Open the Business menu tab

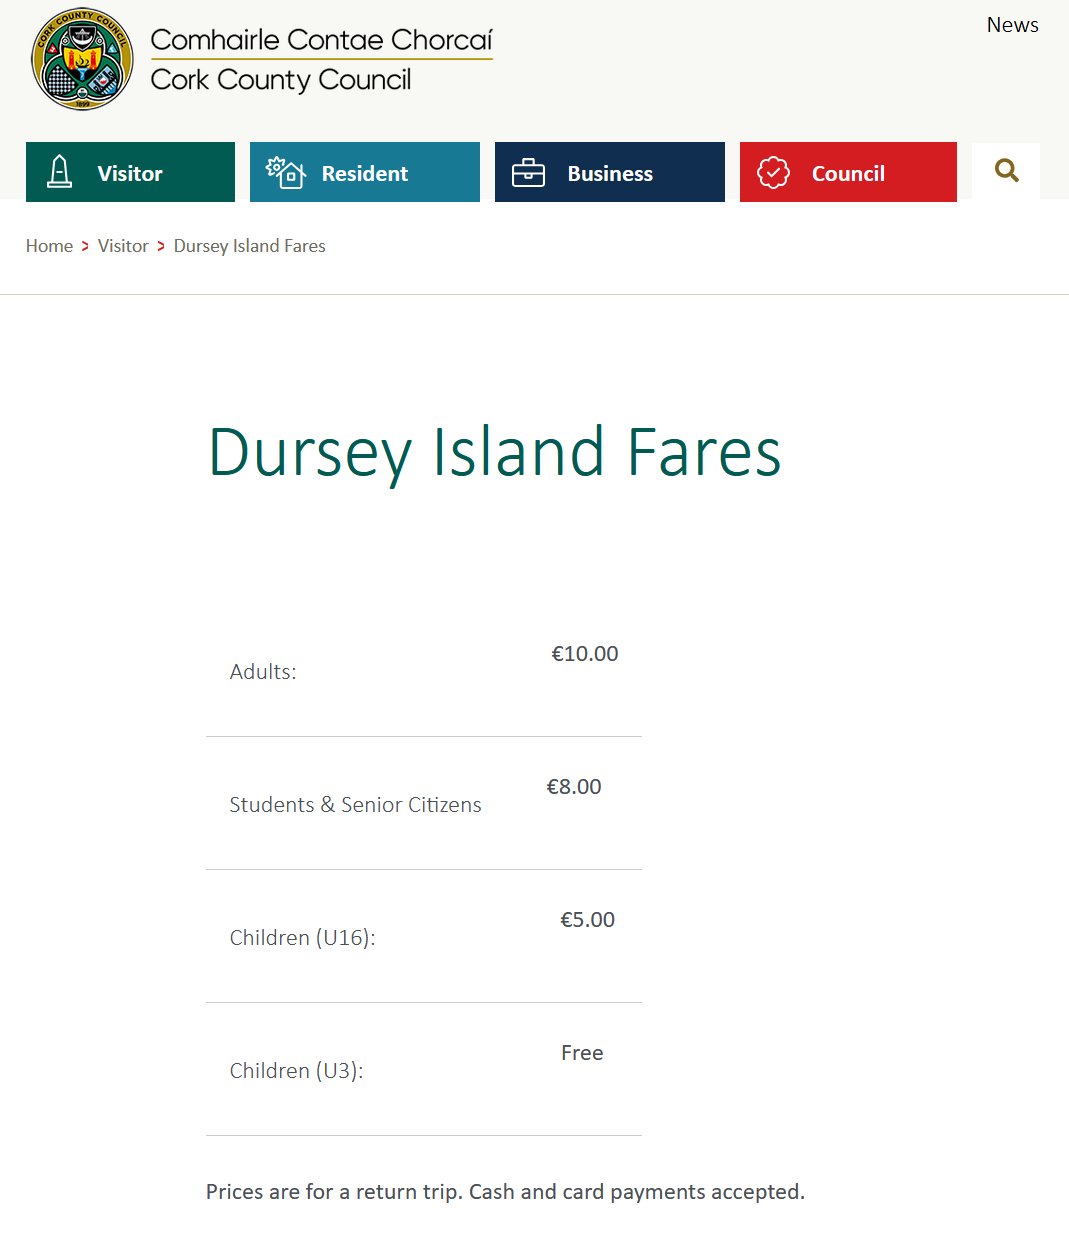point(610,172)
